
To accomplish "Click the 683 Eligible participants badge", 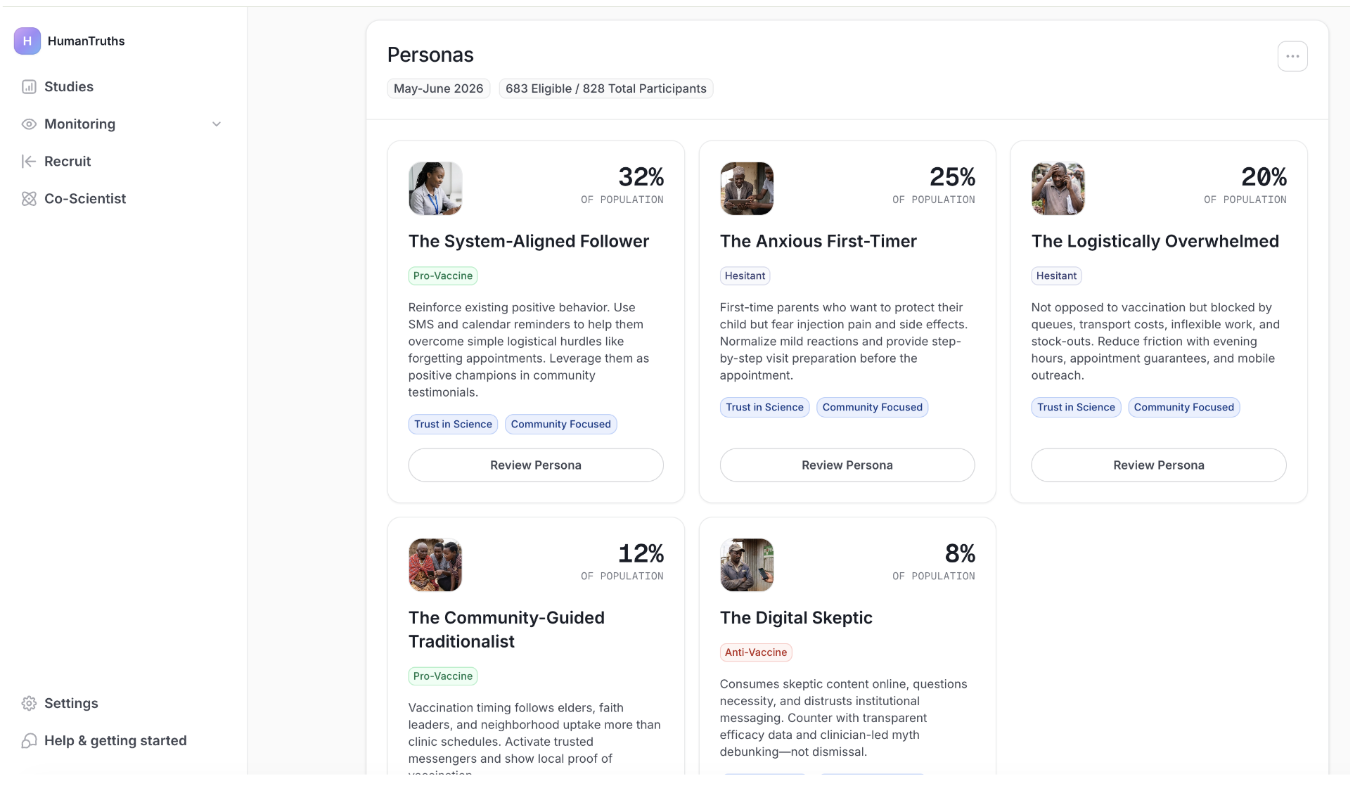I will (606, 89).
